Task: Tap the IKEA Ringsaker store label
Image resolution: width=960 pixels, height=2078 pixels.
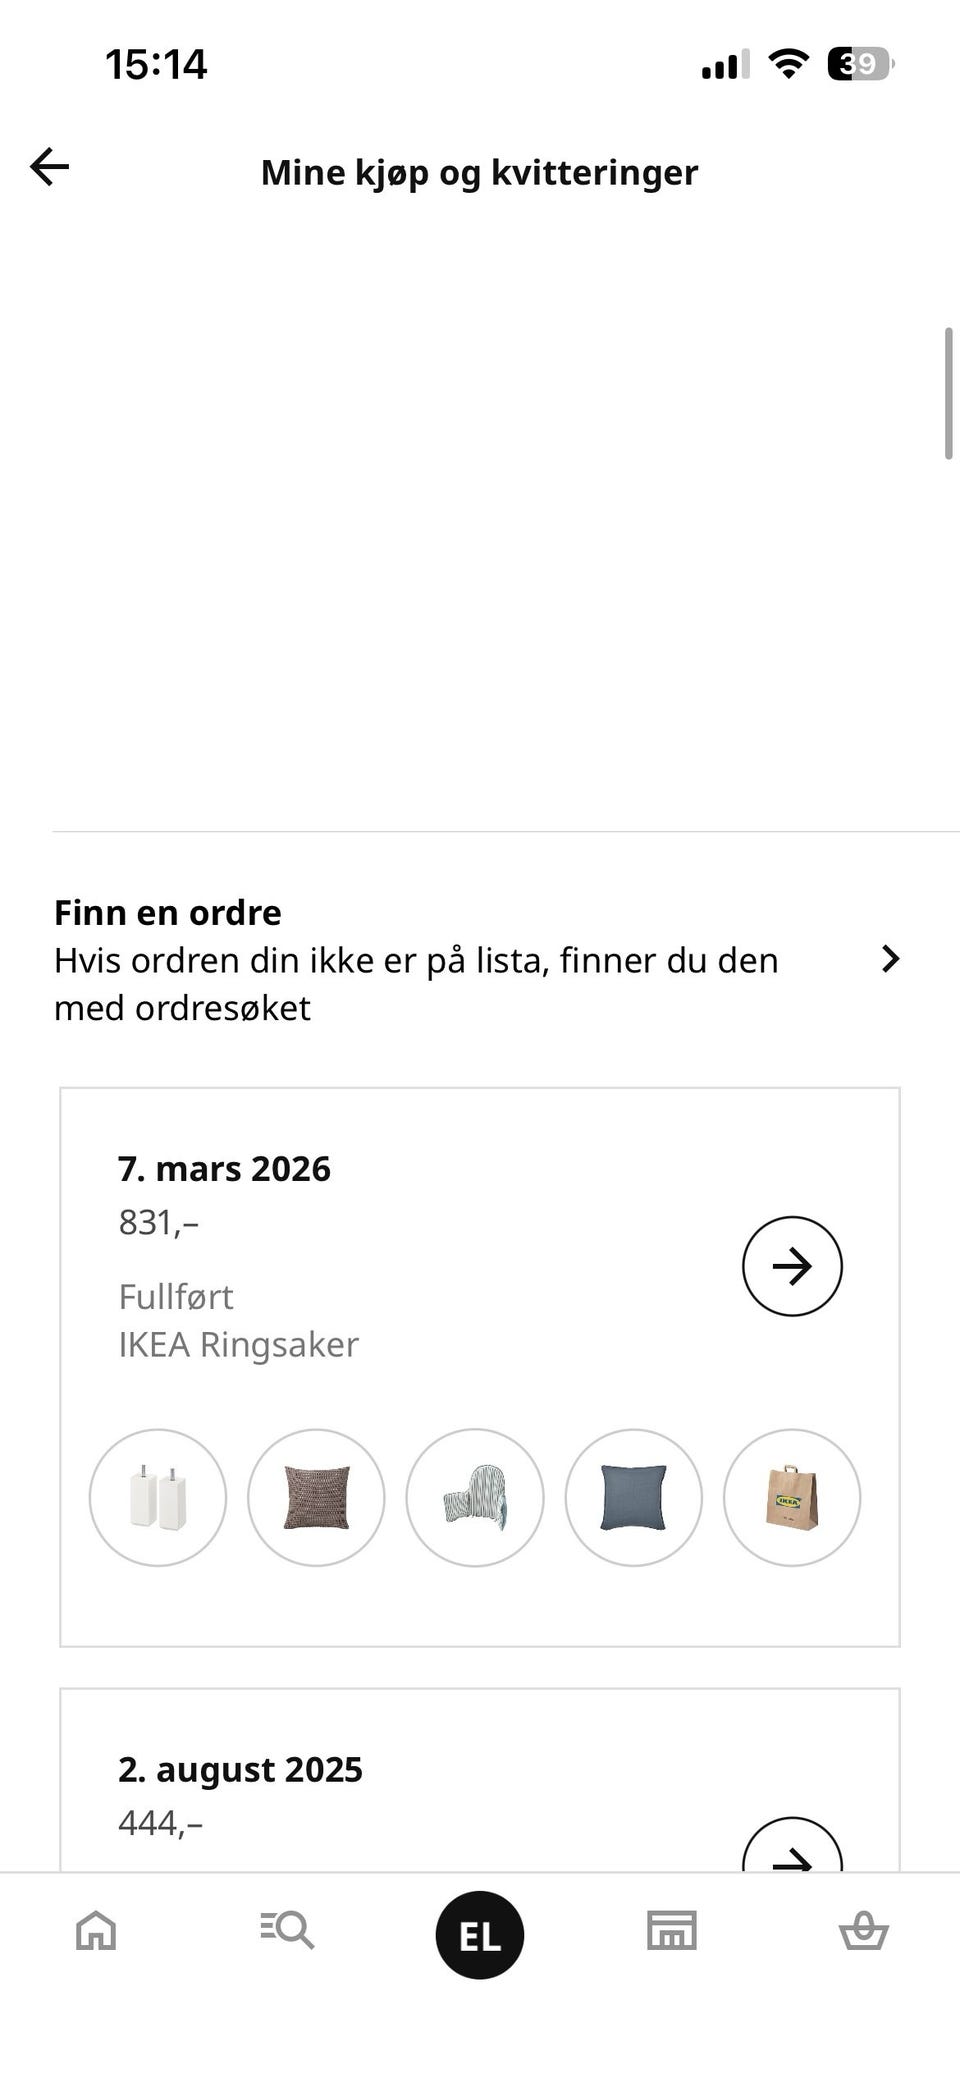Action: point(238,1345)
